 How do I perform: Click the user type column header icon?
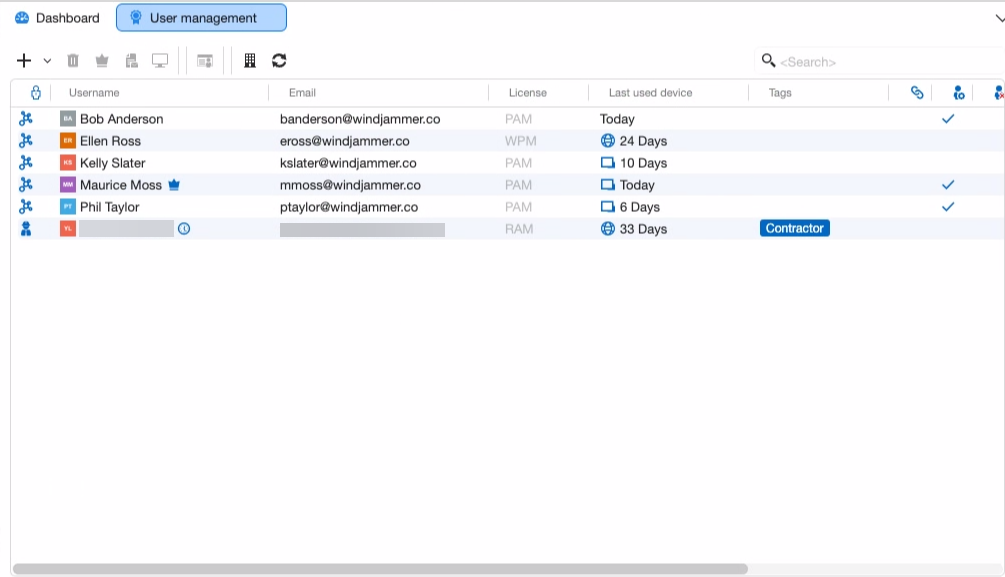pyautogui.click(x=36, y=93)
